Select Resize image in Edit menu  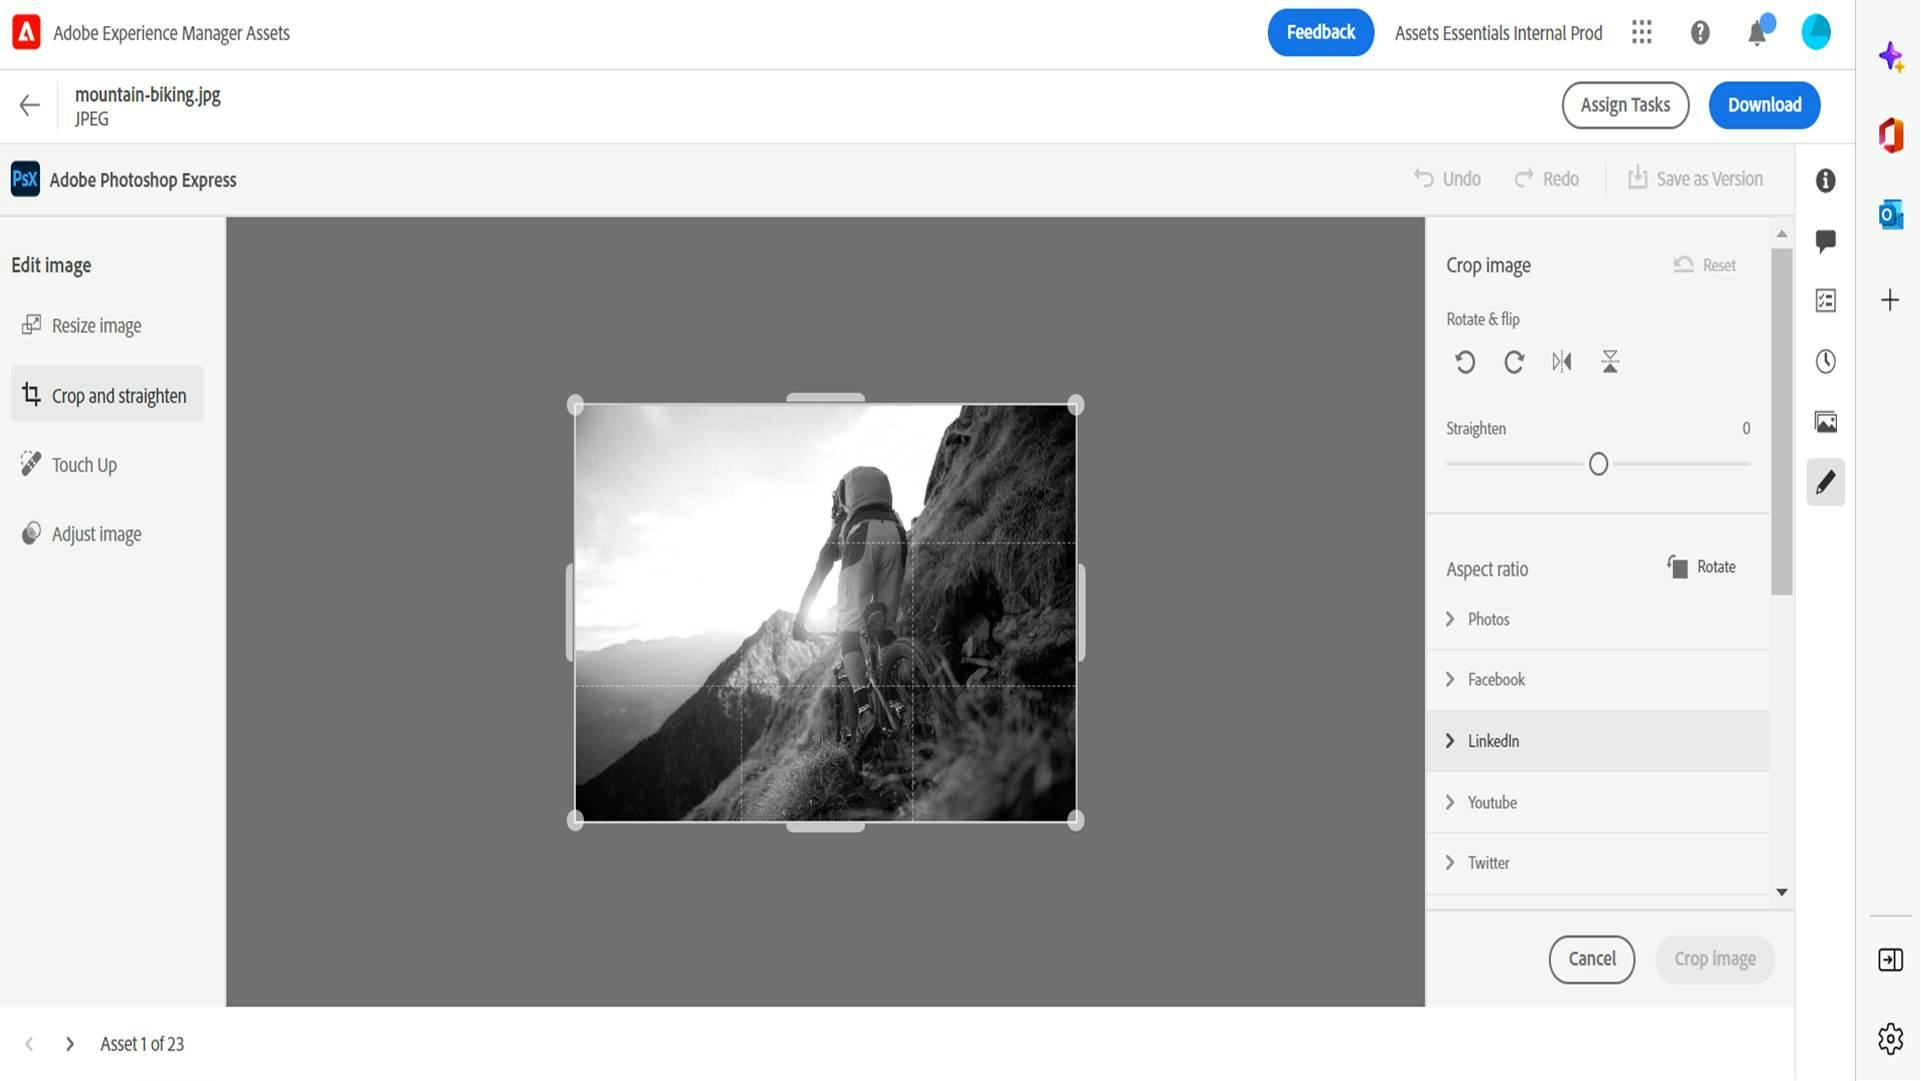[x=96, y=326]
